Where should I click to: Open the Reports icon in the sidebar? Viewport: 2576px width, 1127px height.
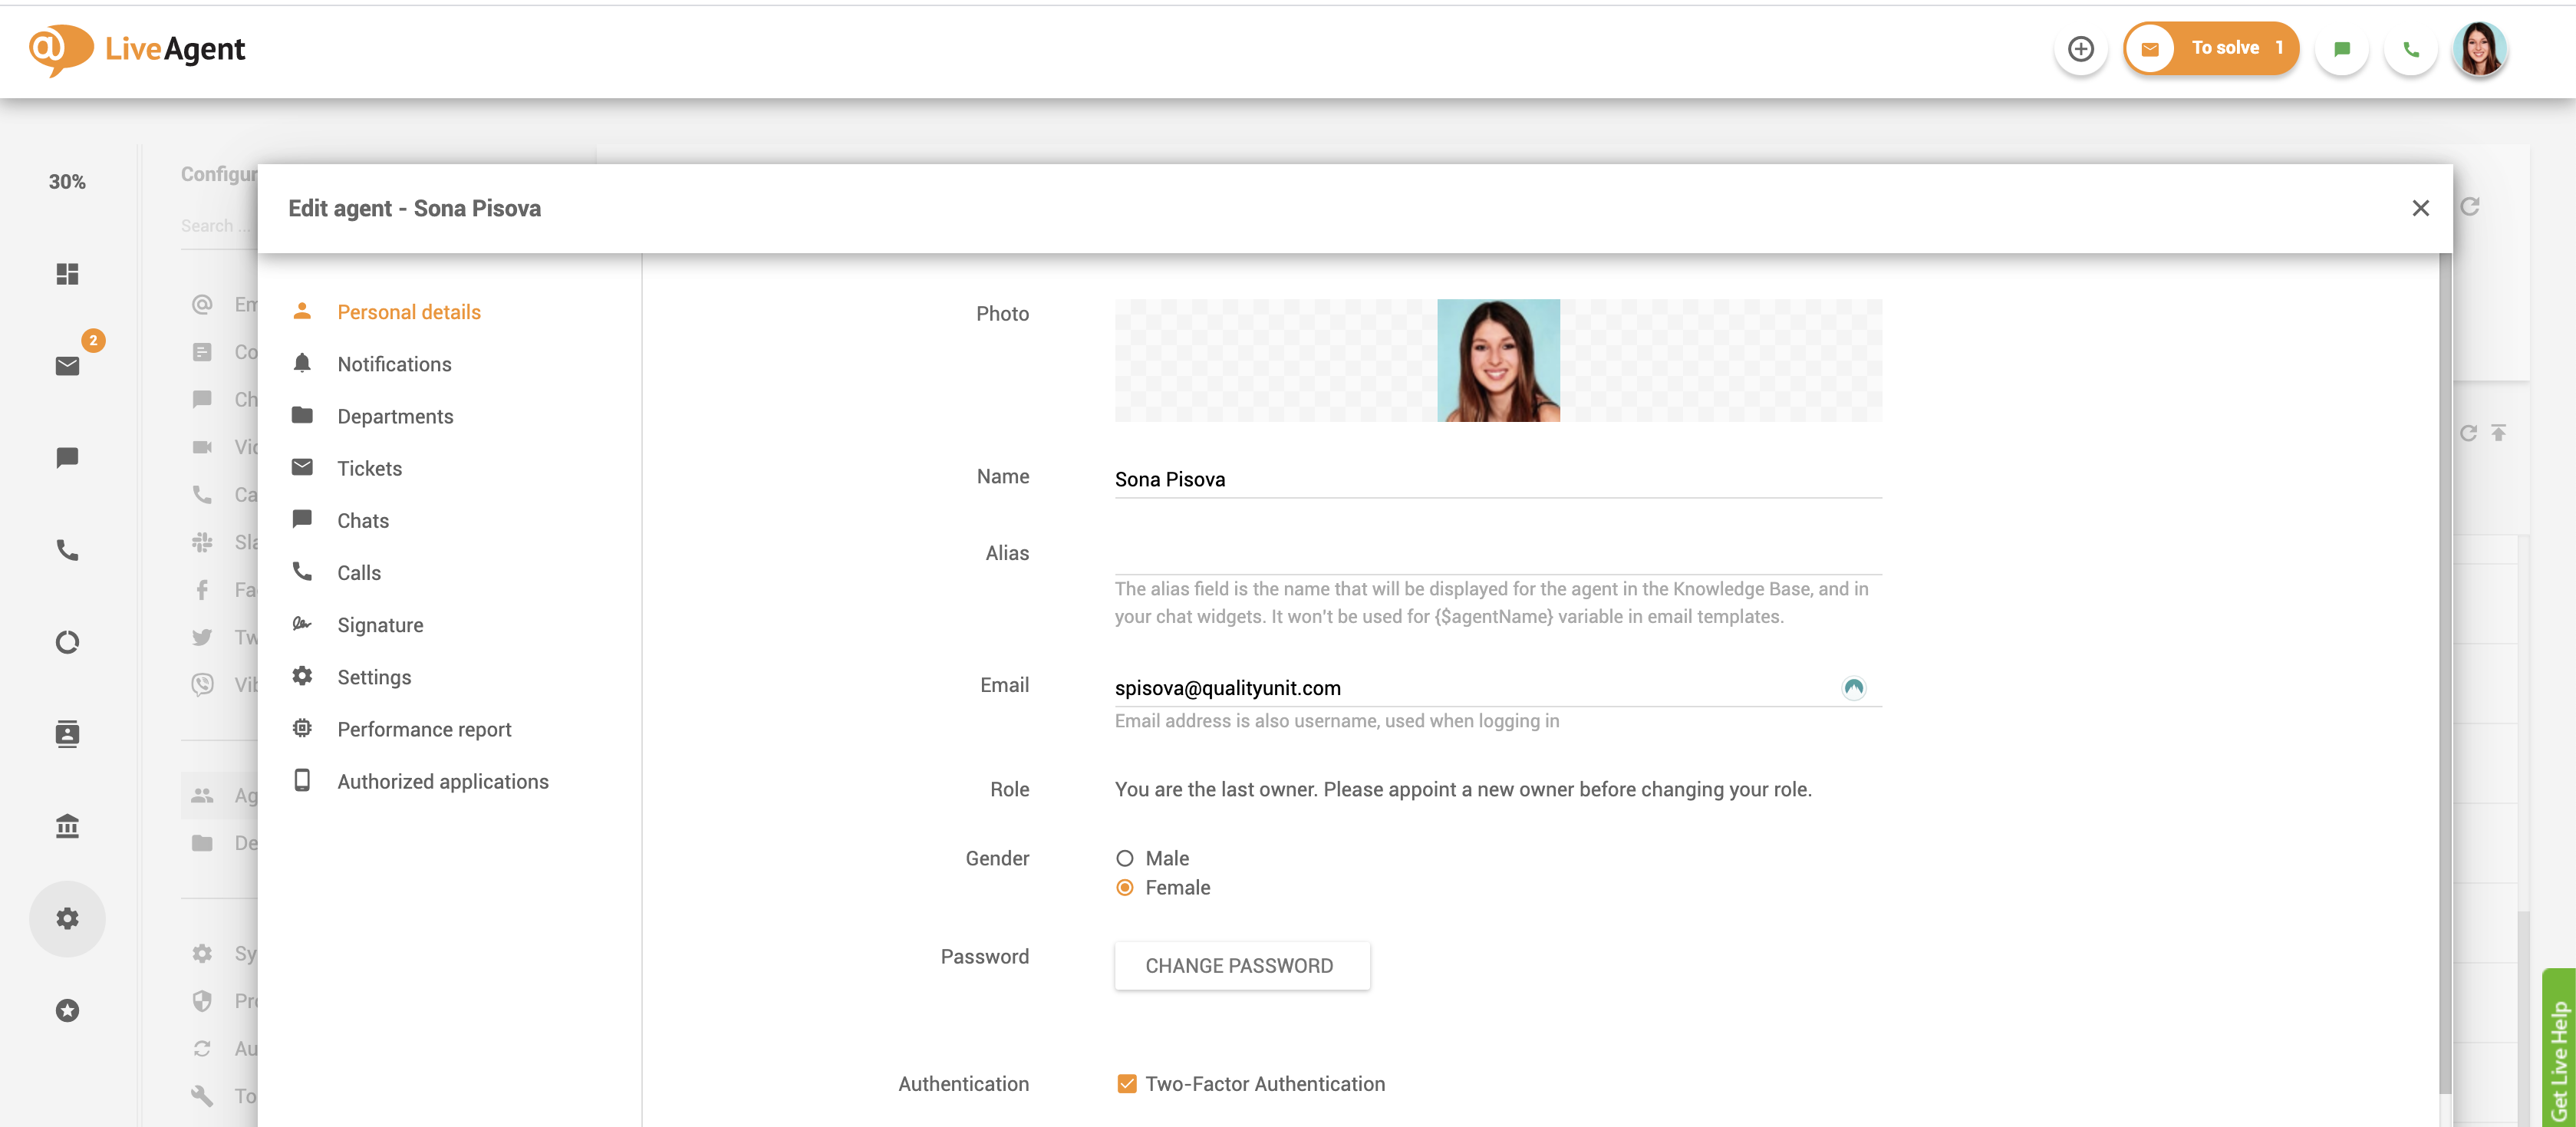[67, 641]
